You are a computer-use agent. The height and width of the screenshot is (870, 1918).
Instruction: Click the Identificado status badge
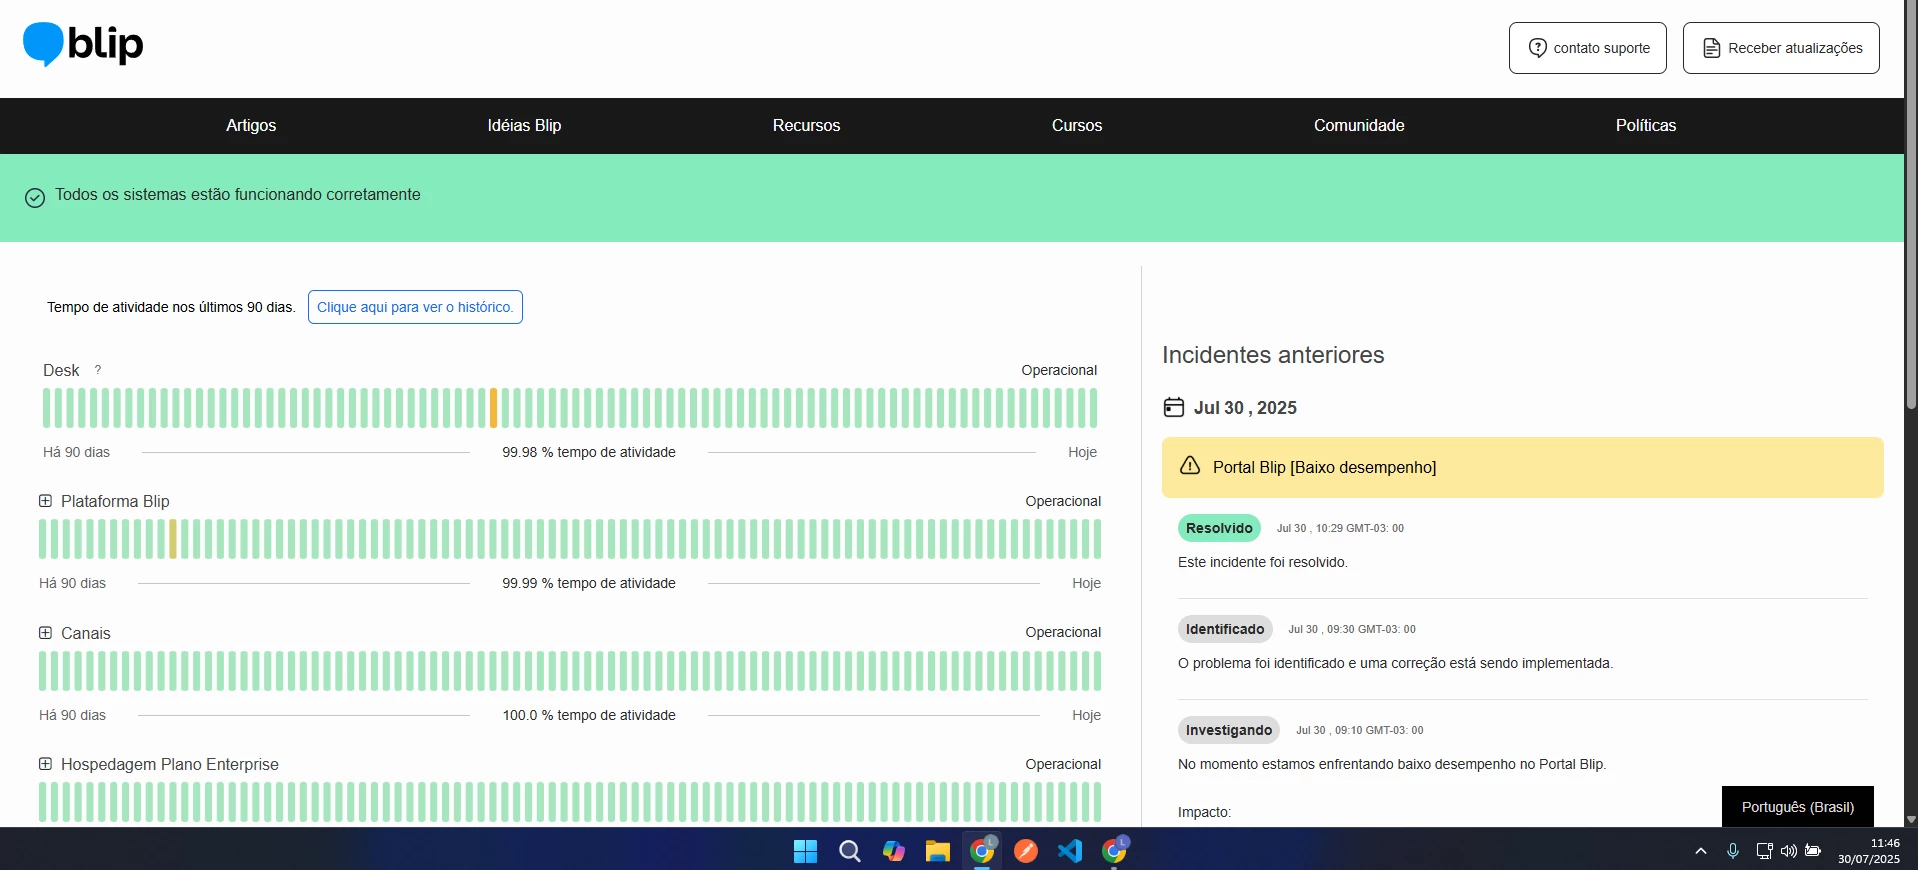click(1225, 629)
